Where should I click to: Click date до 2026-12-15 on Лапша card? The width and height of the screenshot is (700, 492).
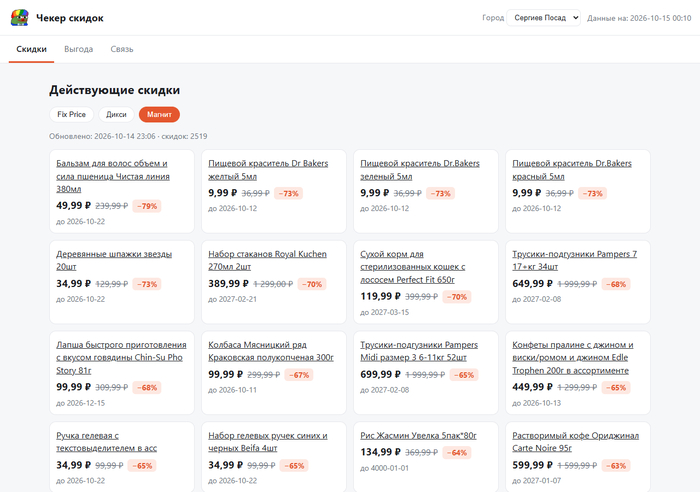click(80, 403)
